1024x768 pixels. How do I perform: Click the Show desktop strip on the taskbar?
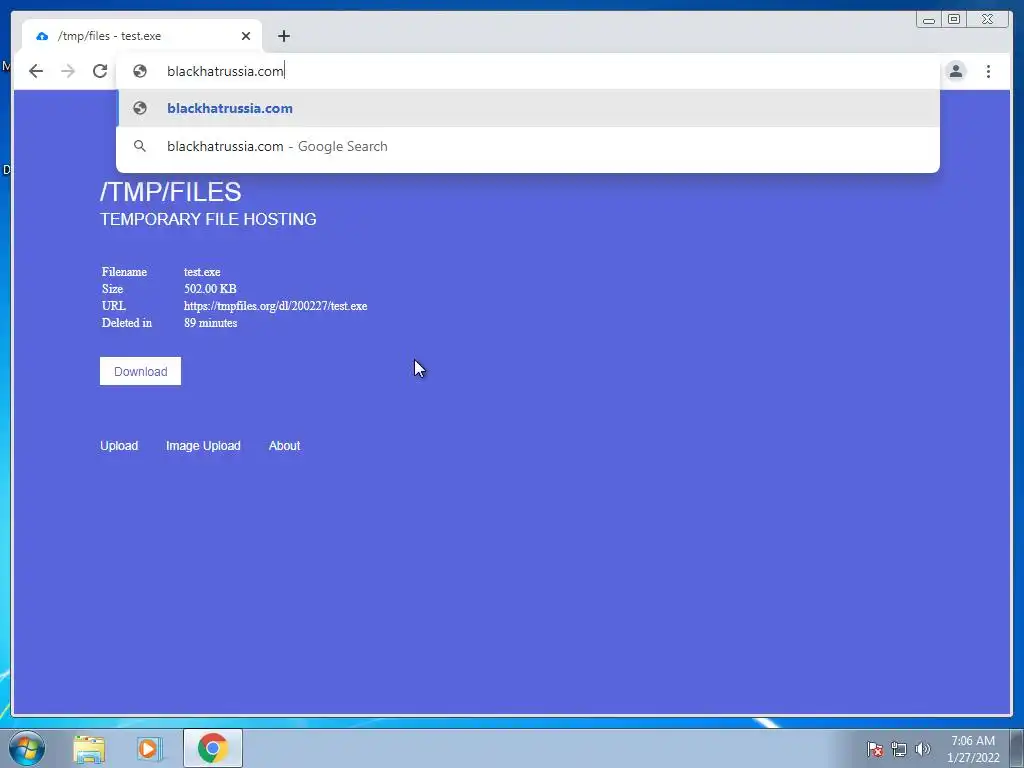coord(1017,748)
